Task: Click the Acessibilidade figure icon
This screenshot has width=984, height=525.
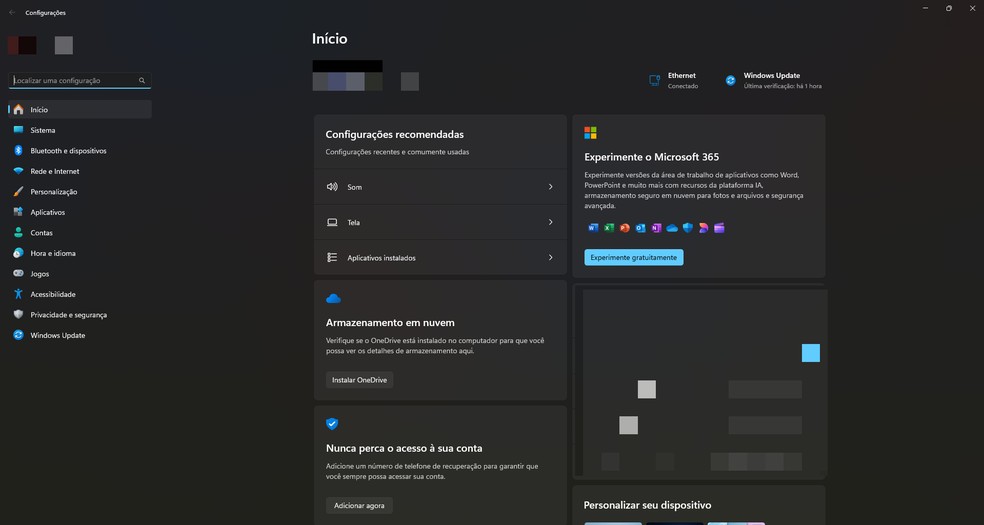Action: click(18, 294)
